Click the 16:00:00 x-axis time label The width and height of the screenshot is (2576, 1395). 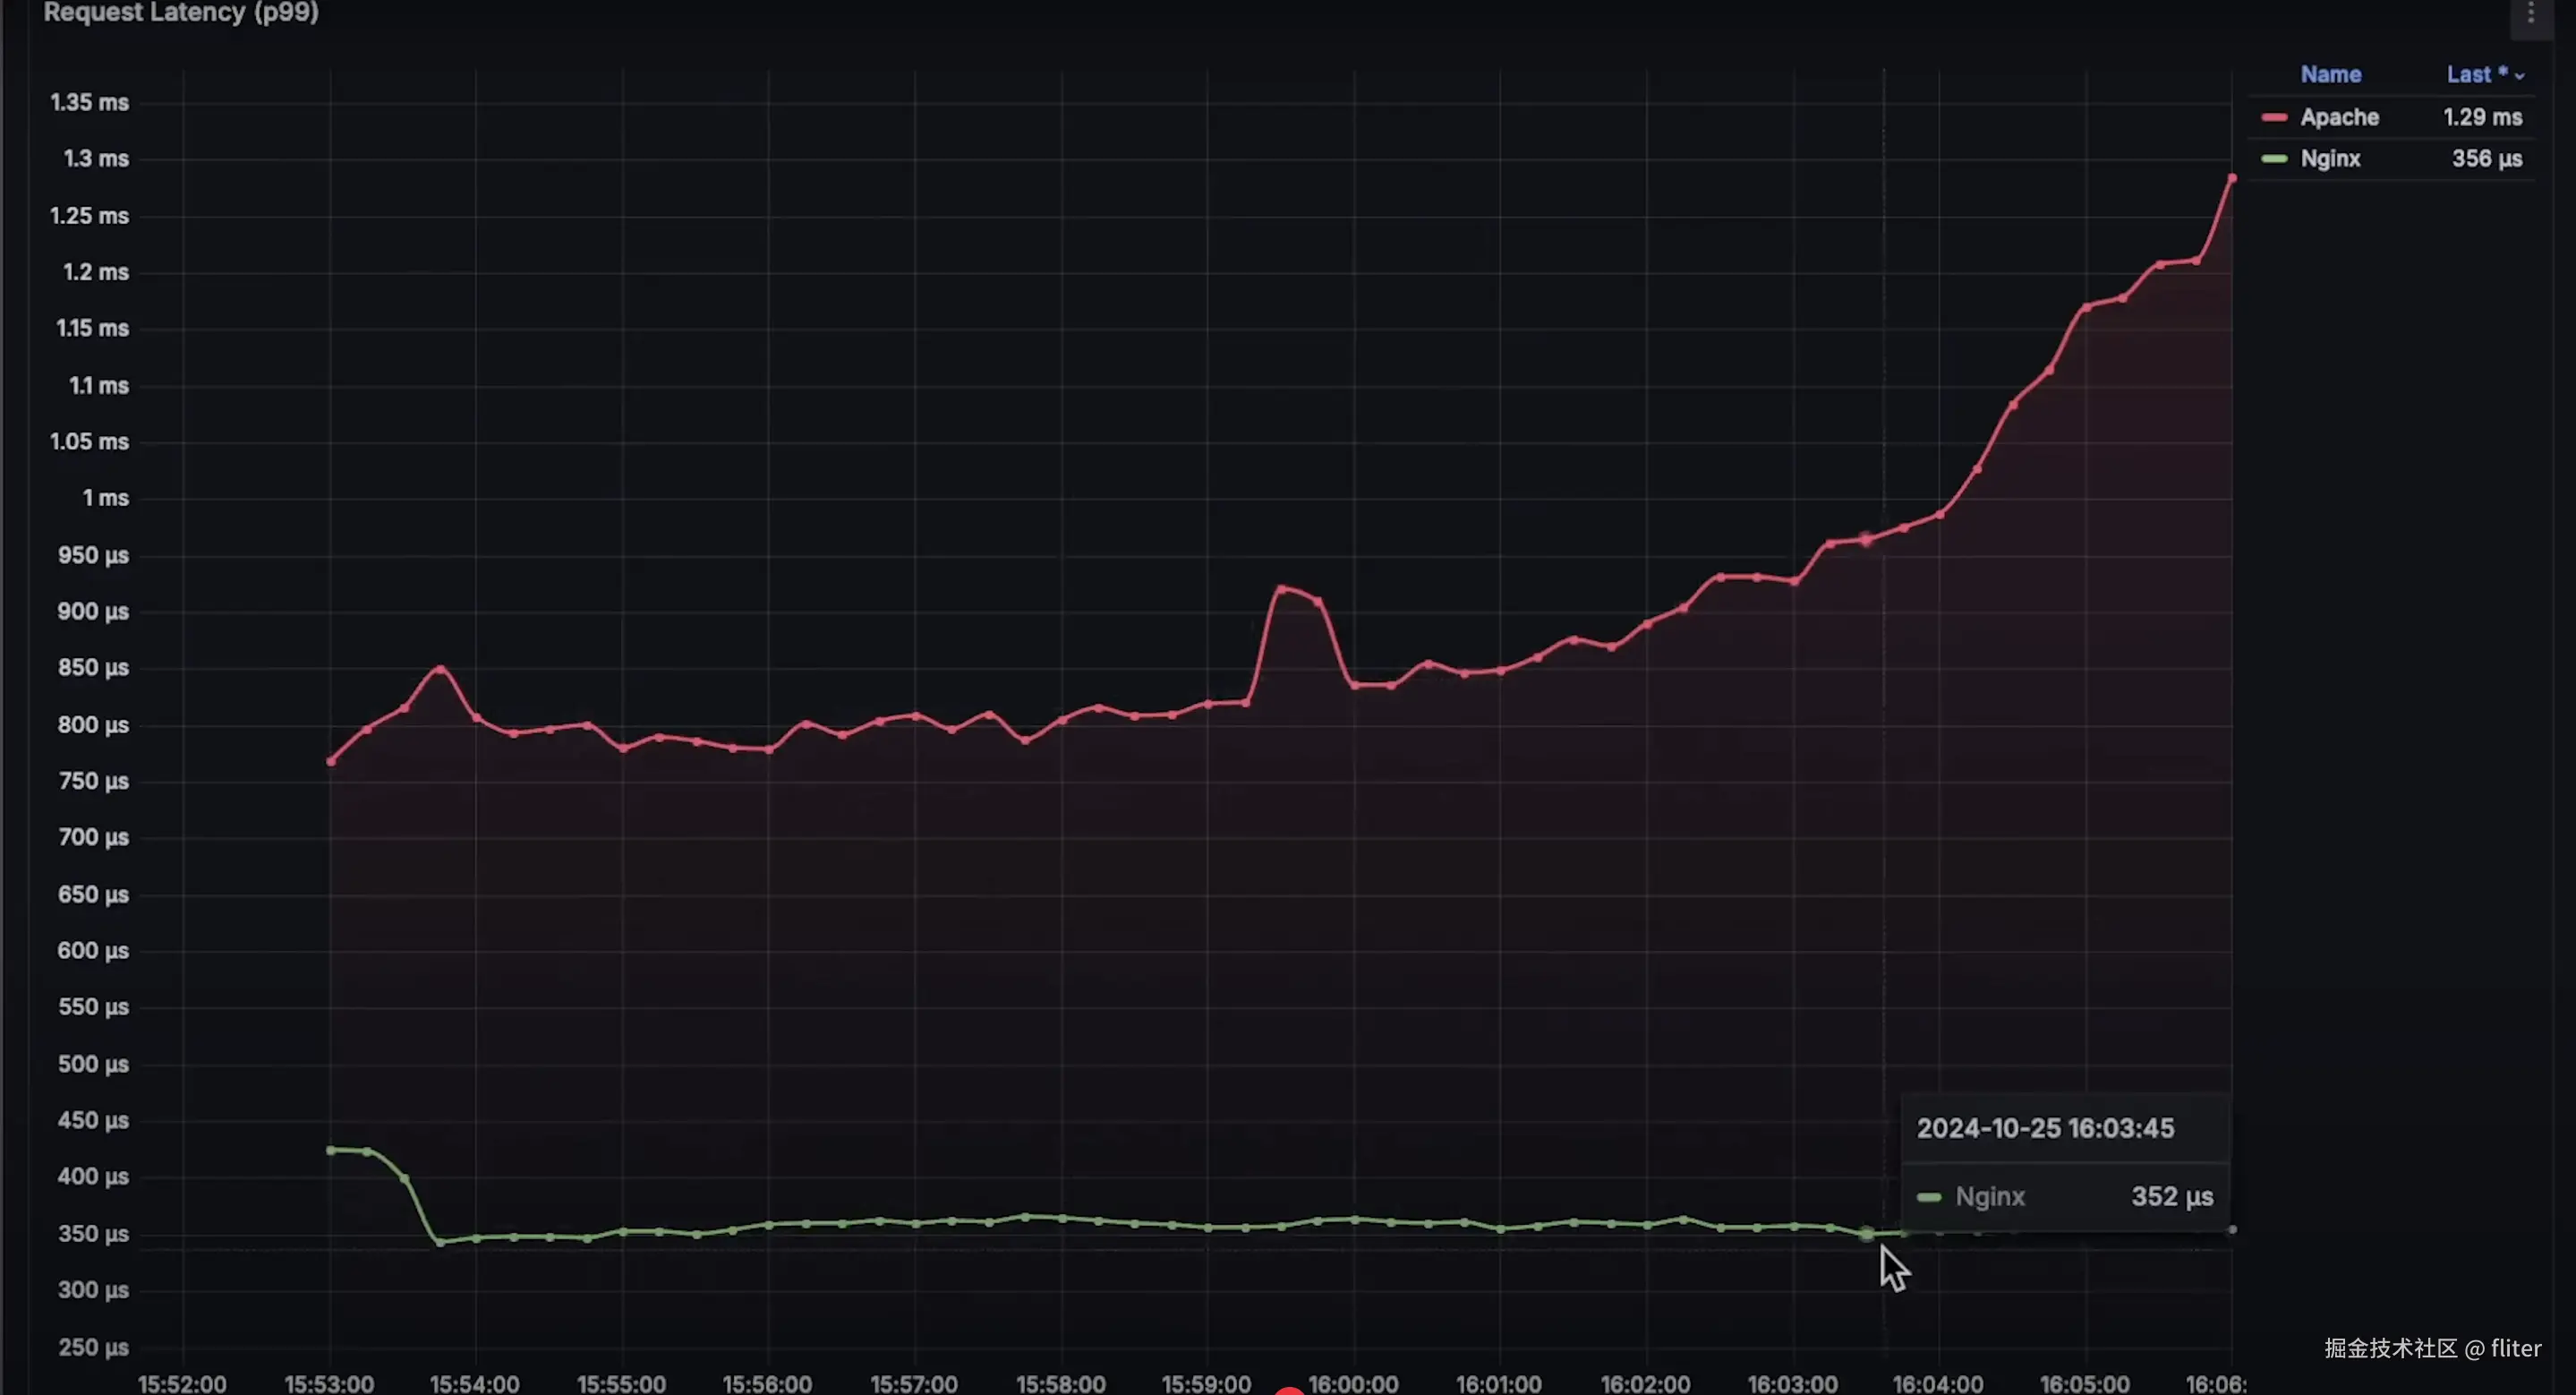pyautogui.click(x=1352, y=1384)
